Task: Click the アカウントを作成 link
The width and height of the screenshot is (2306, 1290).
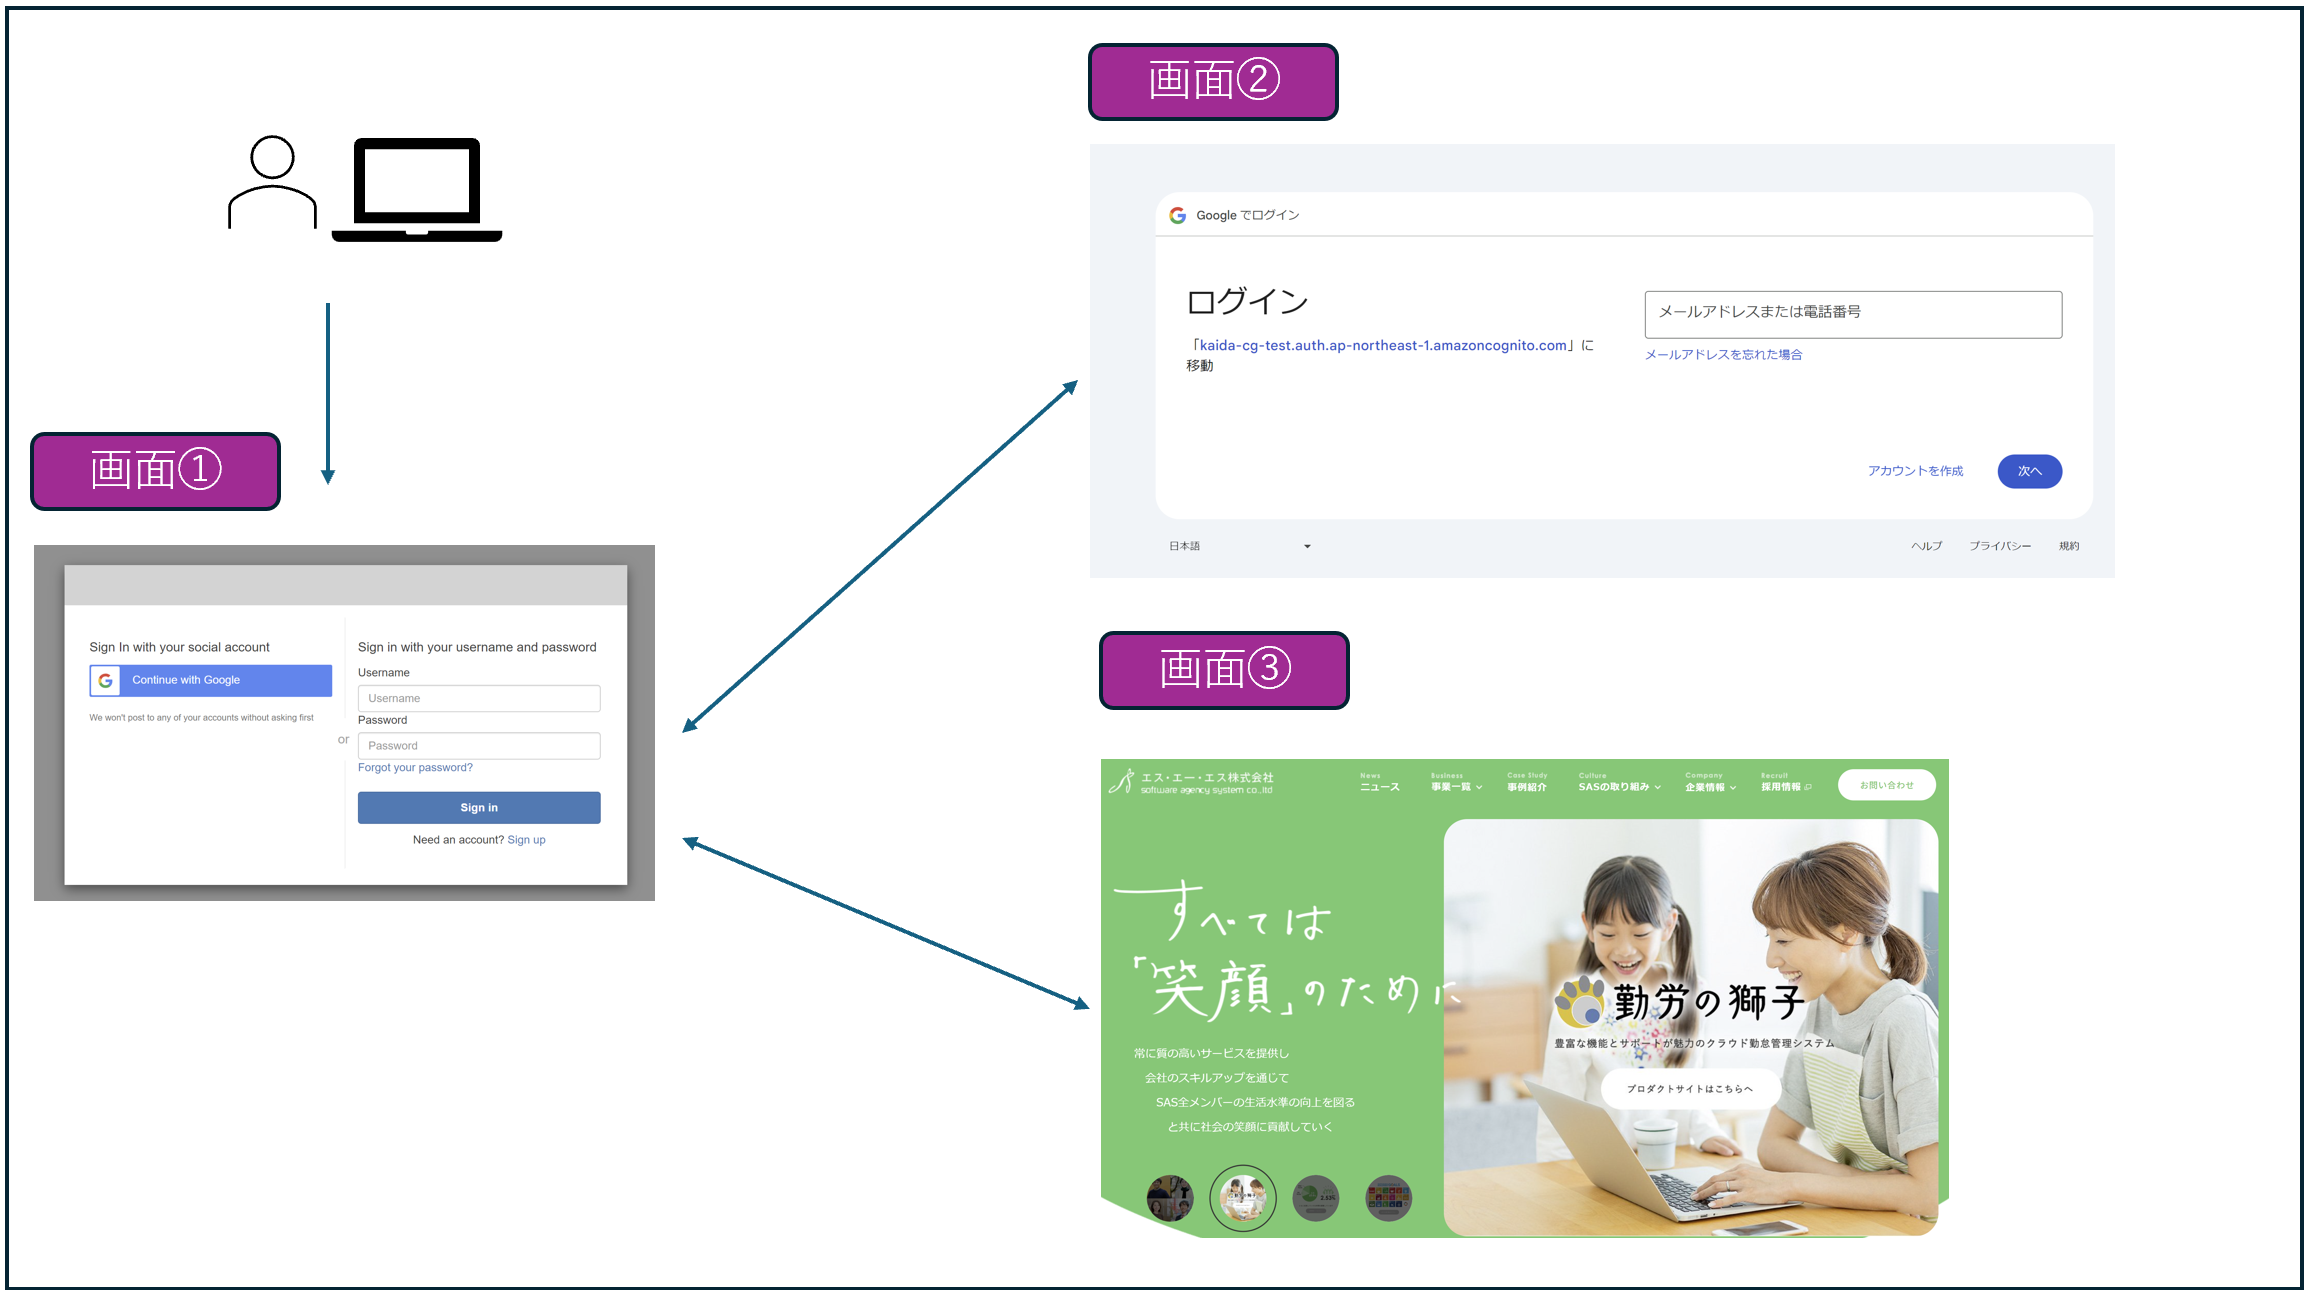Action: pos(1914,471)
